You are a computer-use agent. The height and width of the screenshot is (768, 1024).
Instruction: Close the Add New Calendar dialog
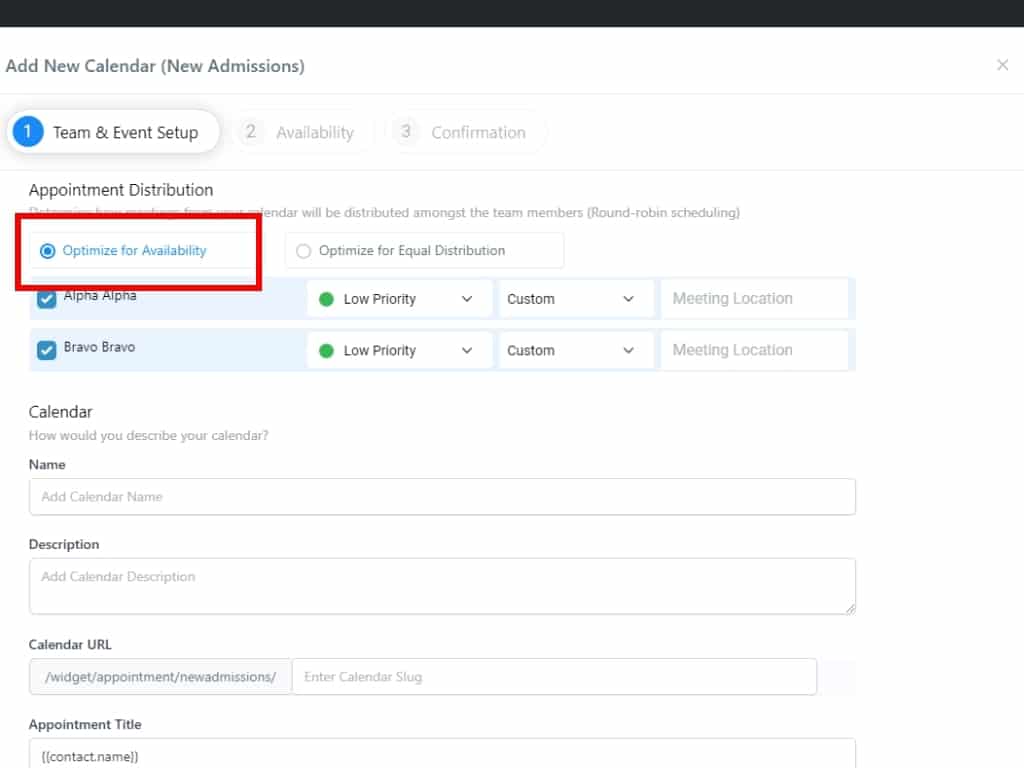pyautogui.click(x=1002, y=65)
